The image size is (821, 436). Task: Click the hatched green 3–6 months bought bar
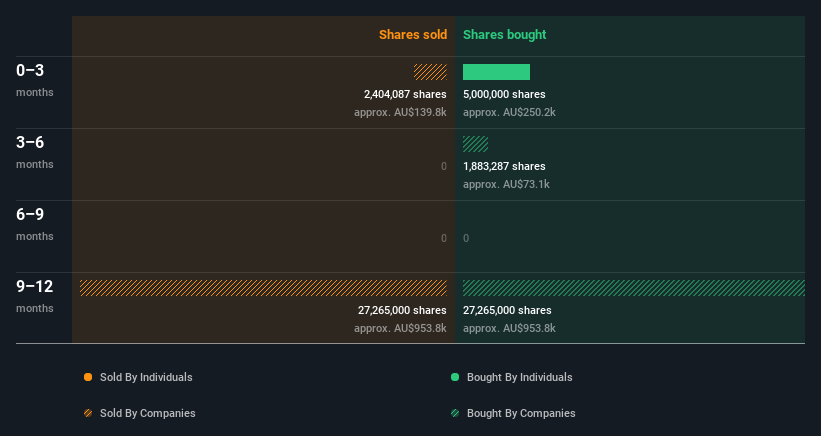click(x=475, y=144)
